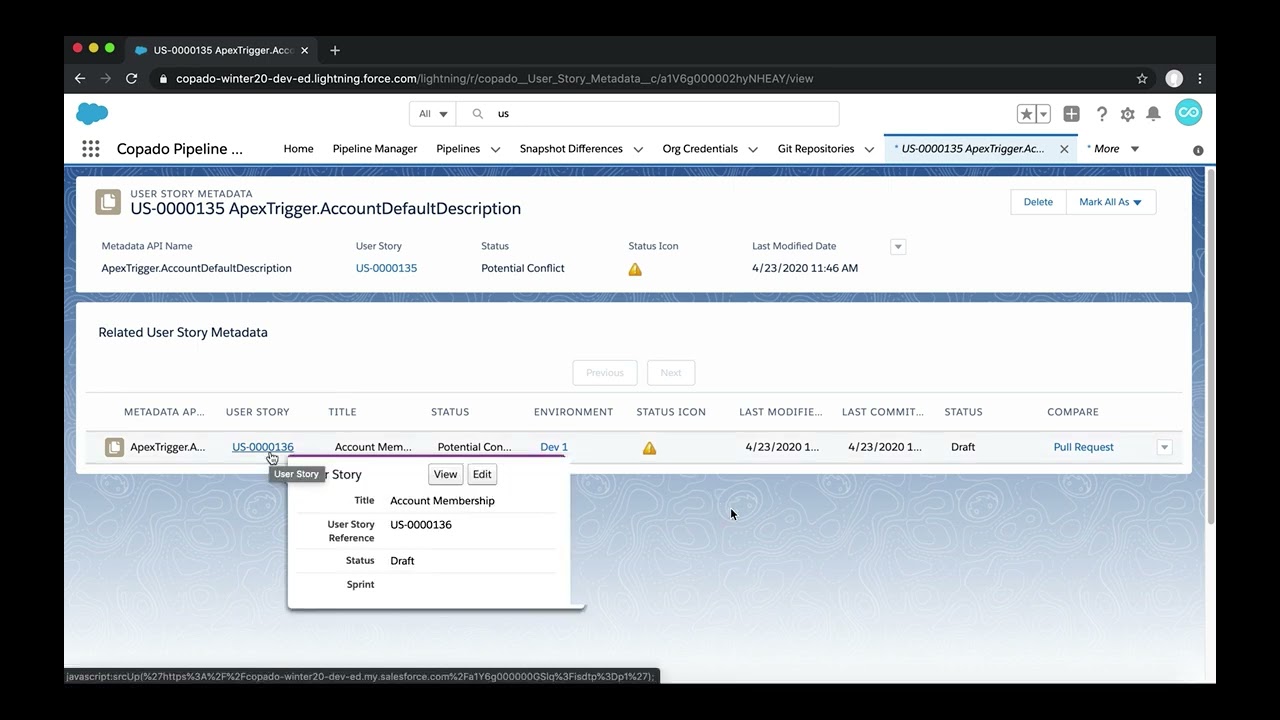1280x720 pixels.
Task: Open the Mark All As dropdown
Action: (x=1110, y=202)
